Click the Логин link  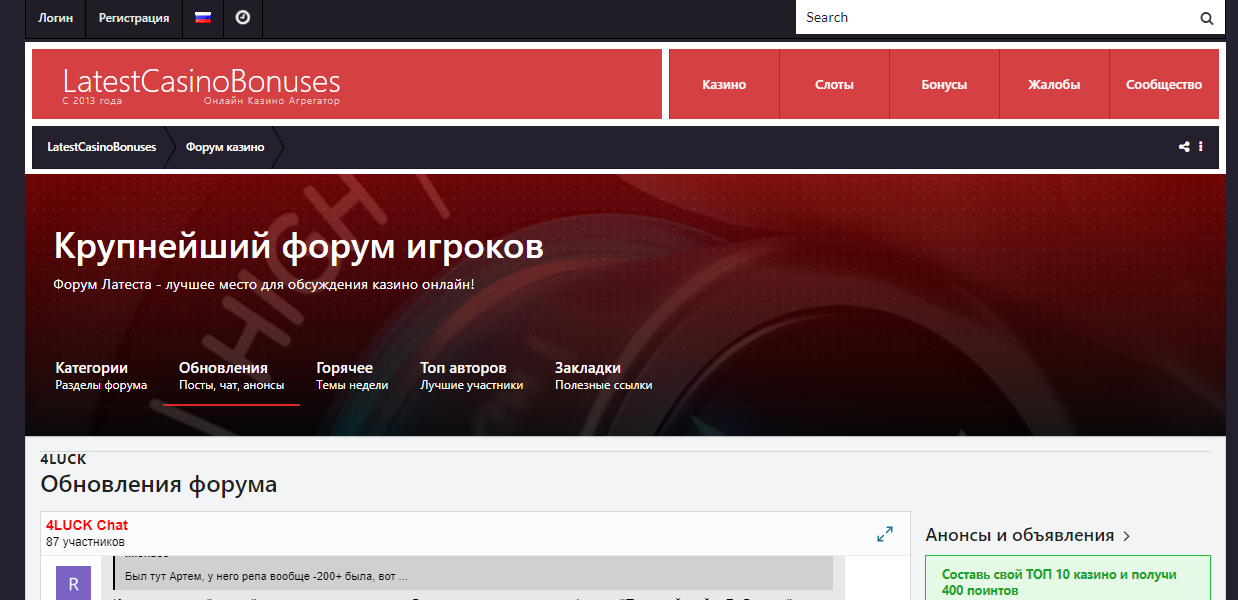tap(55, 18)
